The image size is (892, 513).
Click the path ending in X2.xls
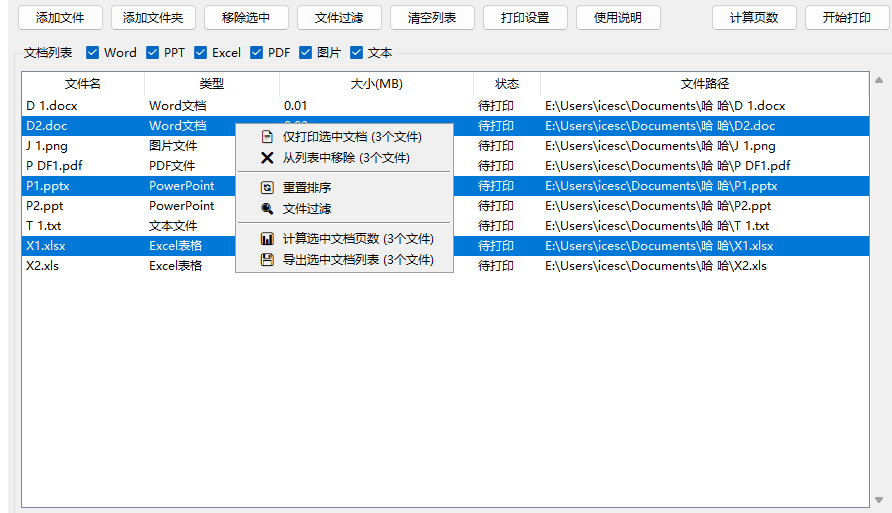click(x=656, y=266)
